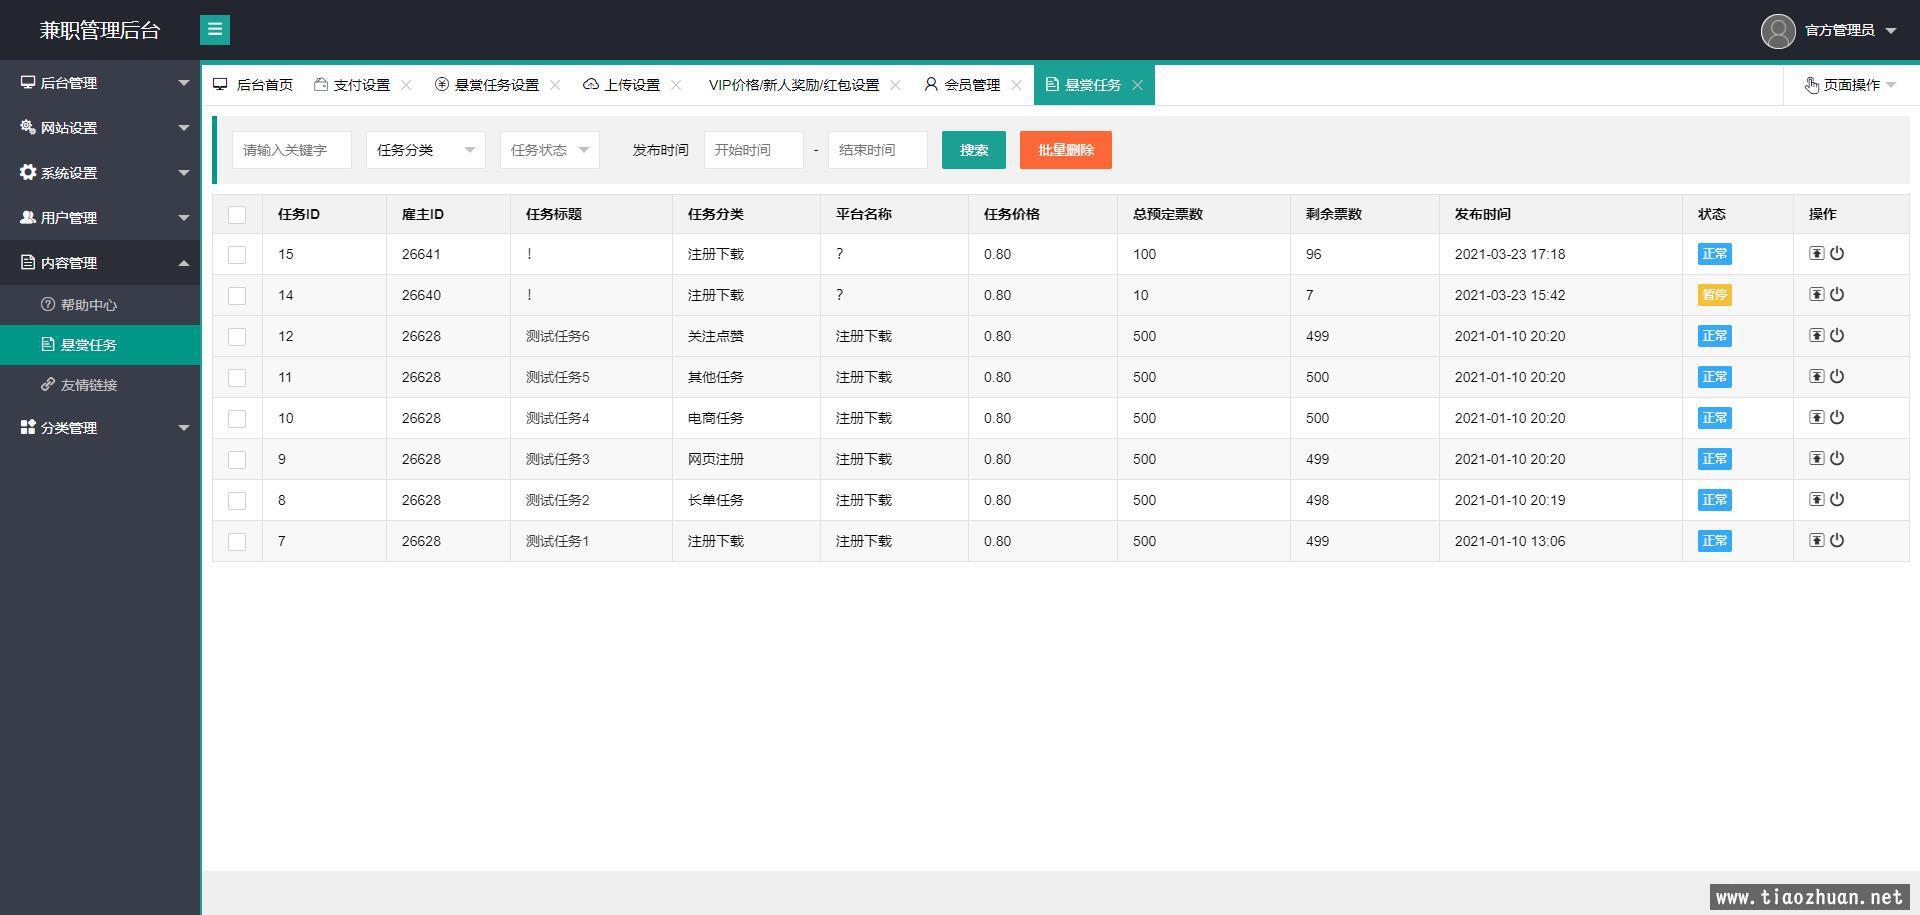
Task: Expand the 分类管理 sidebar menu
Action: (x=100, y=428)
